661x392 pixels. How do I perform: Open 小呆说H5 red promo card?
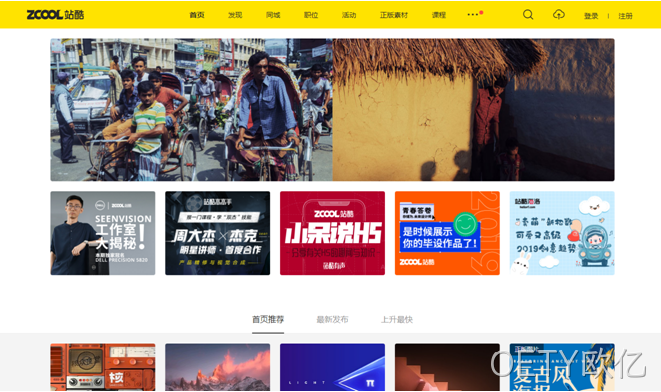(x=332, y=233)
